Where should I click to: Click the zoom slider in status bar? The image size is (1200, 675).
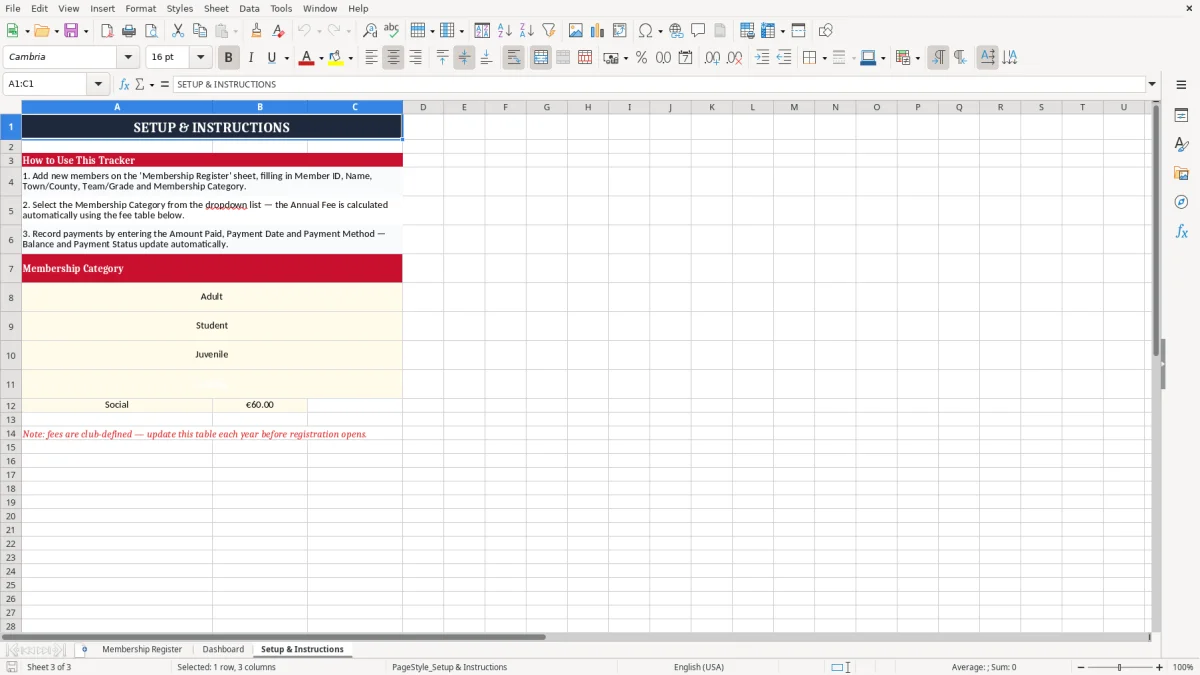coord(1120,667)
